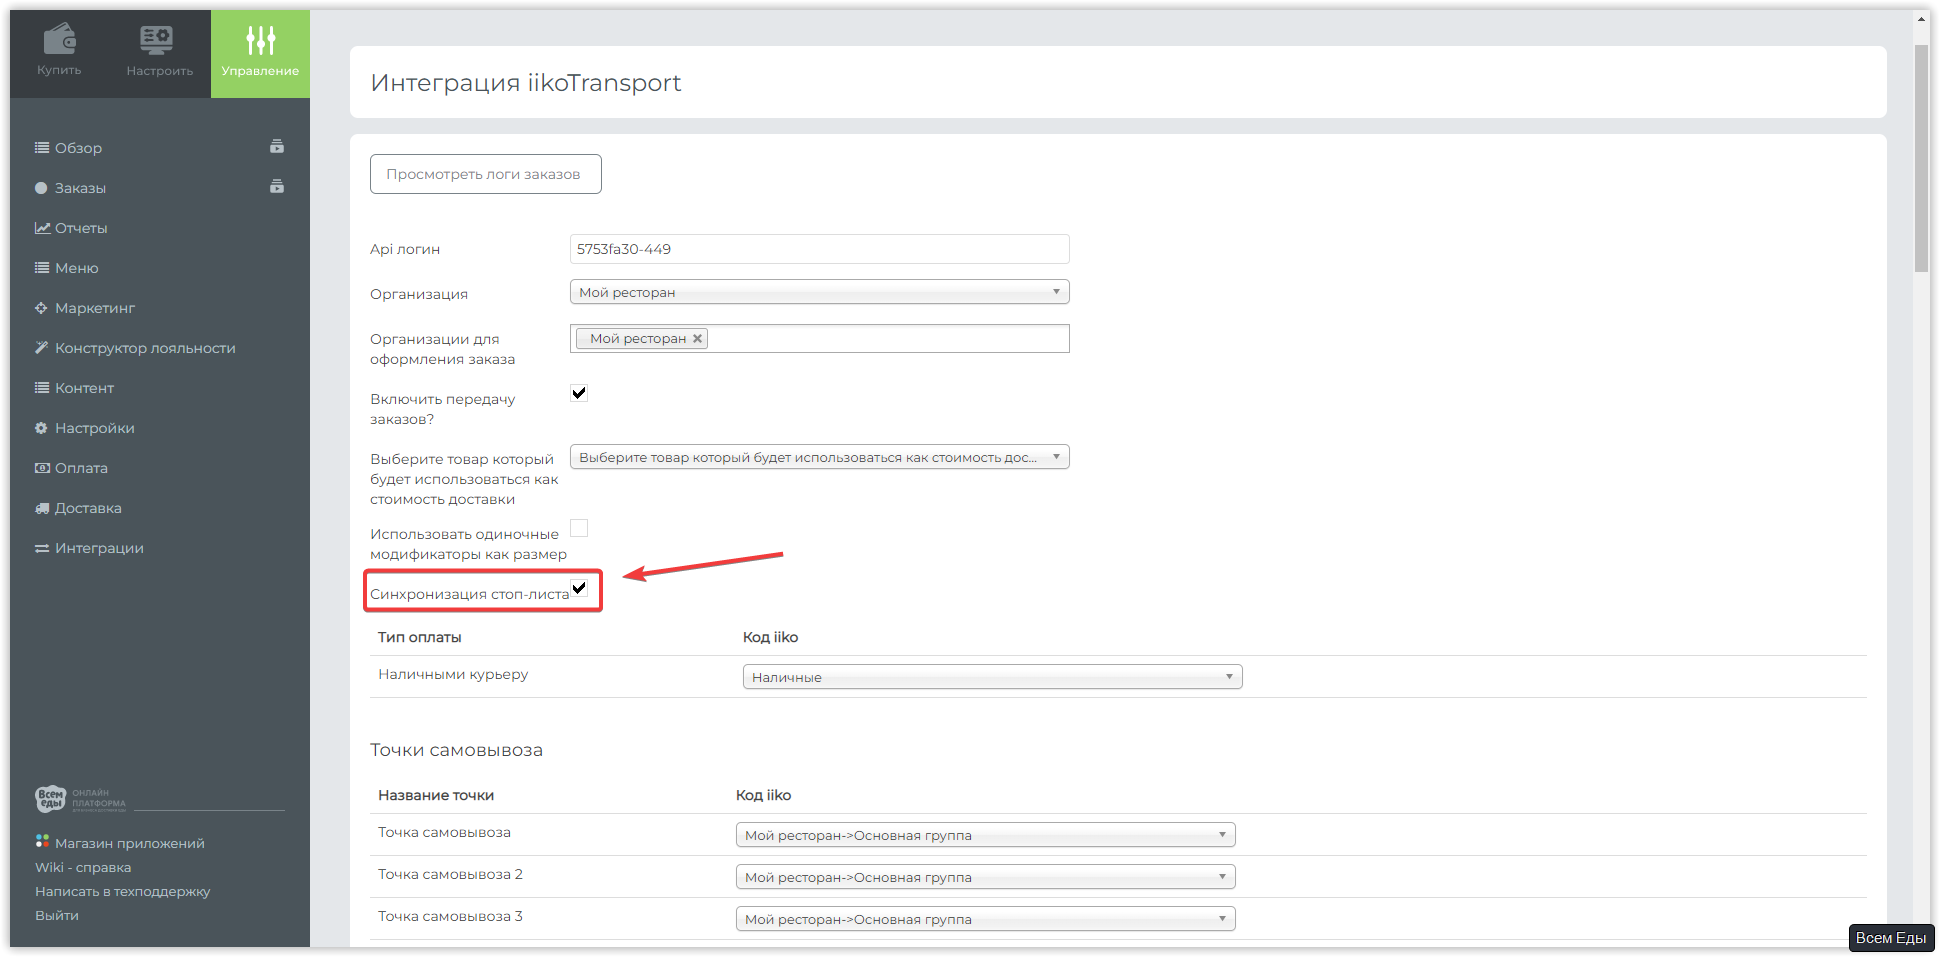Click the lock icon beside Заказы
The height and width of the screenshot is (957, 1940).
[x=277, y=187]
